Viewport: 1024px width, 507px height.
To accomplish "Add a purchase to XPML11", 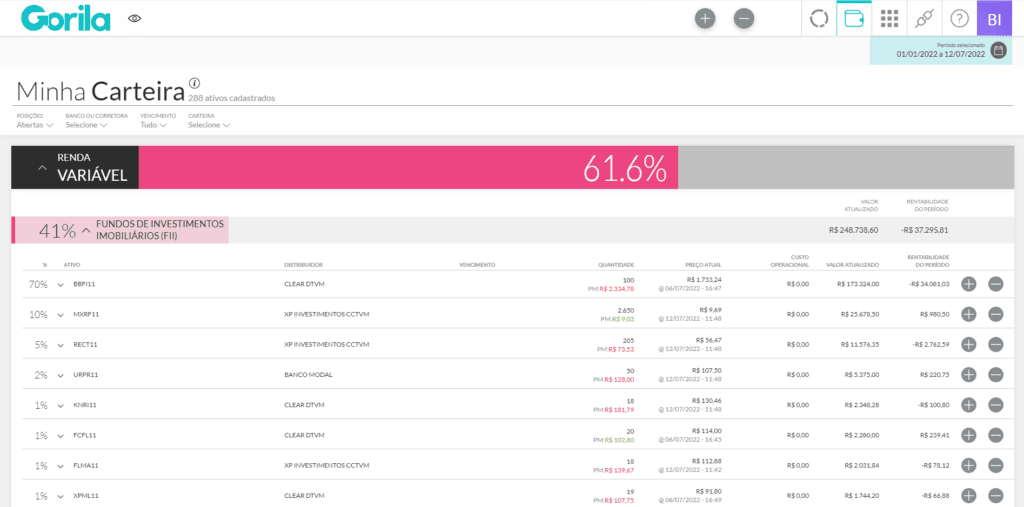I will 968,495.
